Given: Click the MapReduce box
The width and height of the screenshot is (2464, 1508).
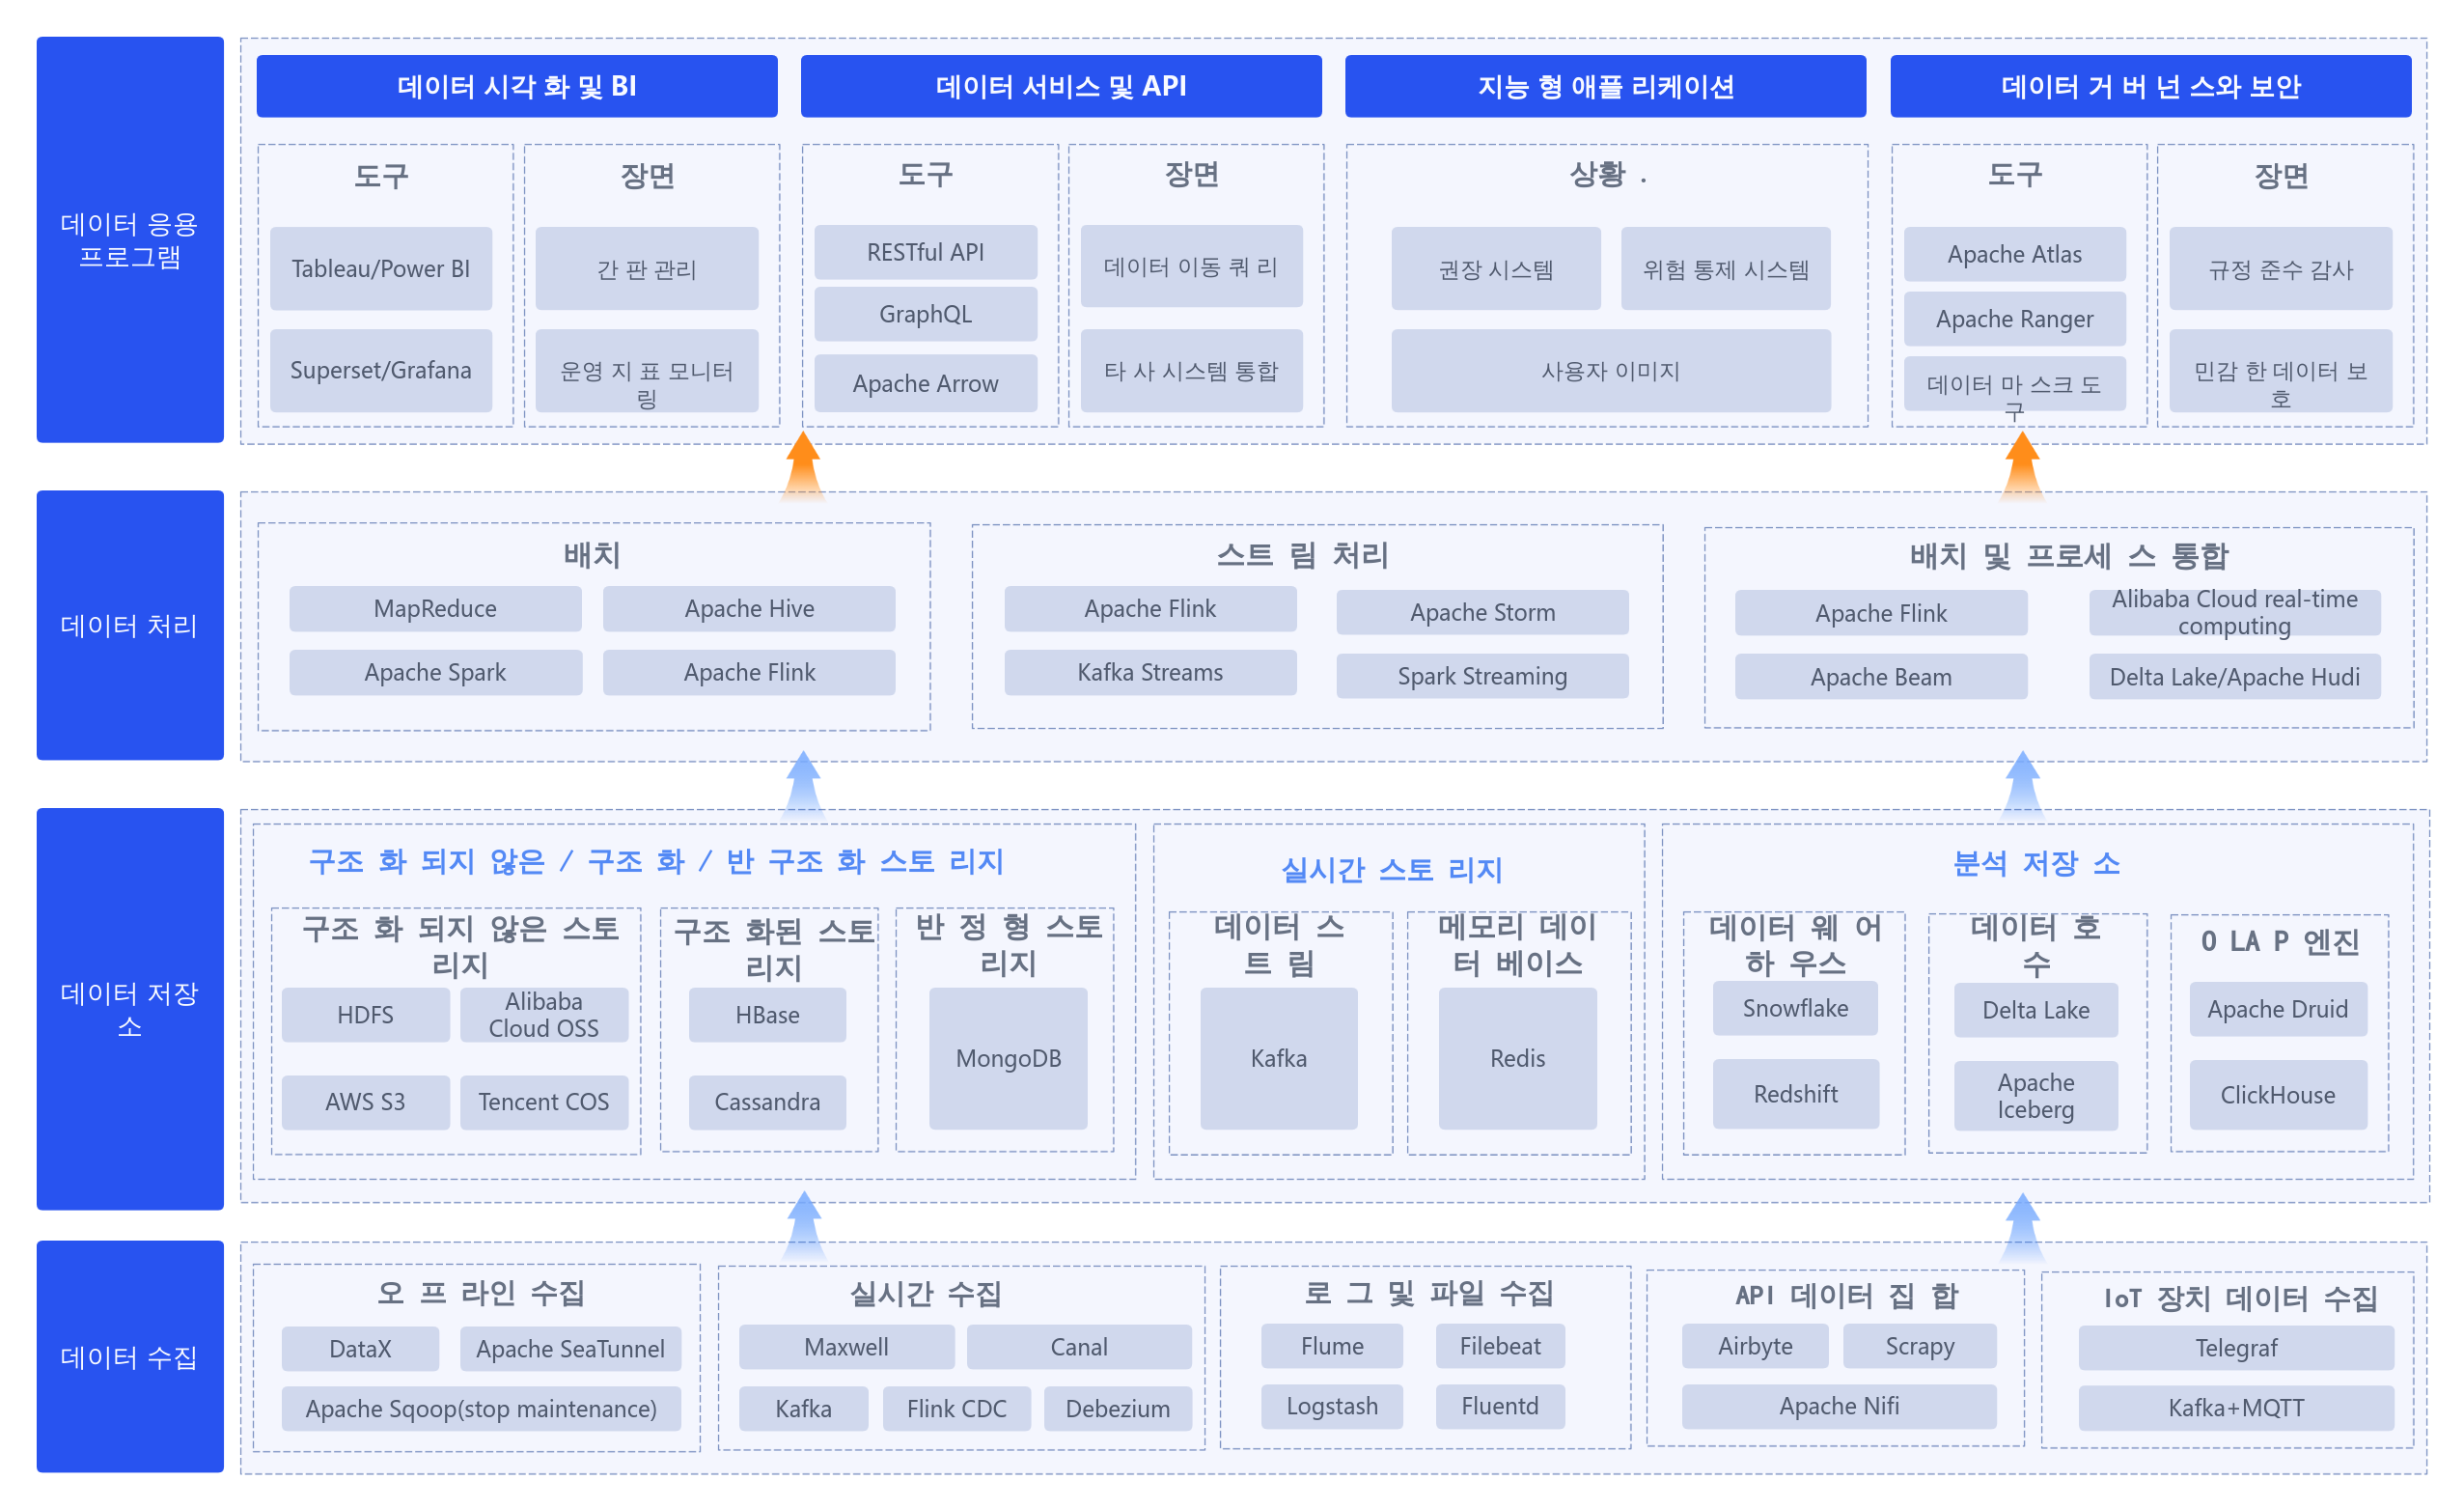Looking at the screenshot, I should coord(435,608).
